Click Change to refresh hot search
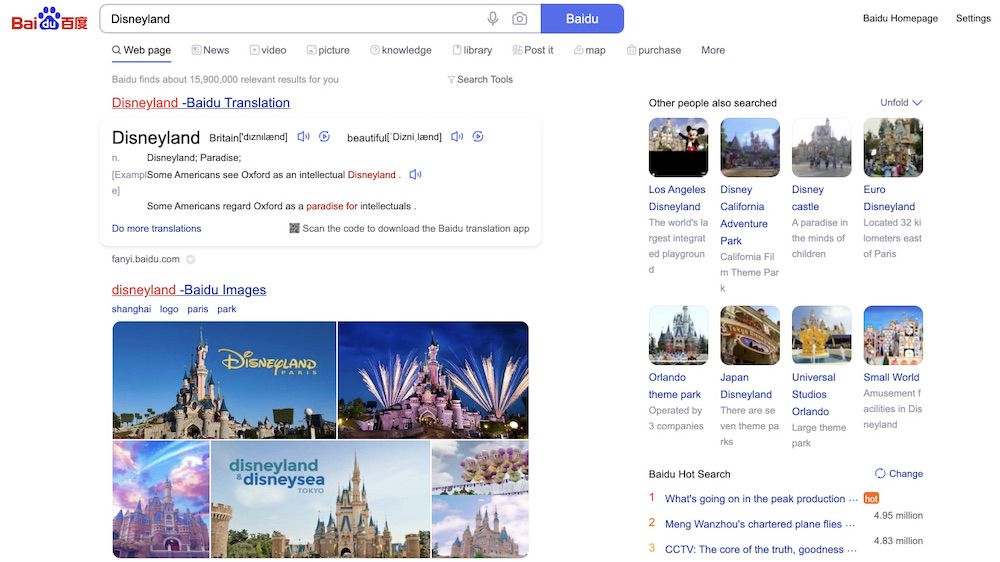1000x562 pixels. click(906, 473)
